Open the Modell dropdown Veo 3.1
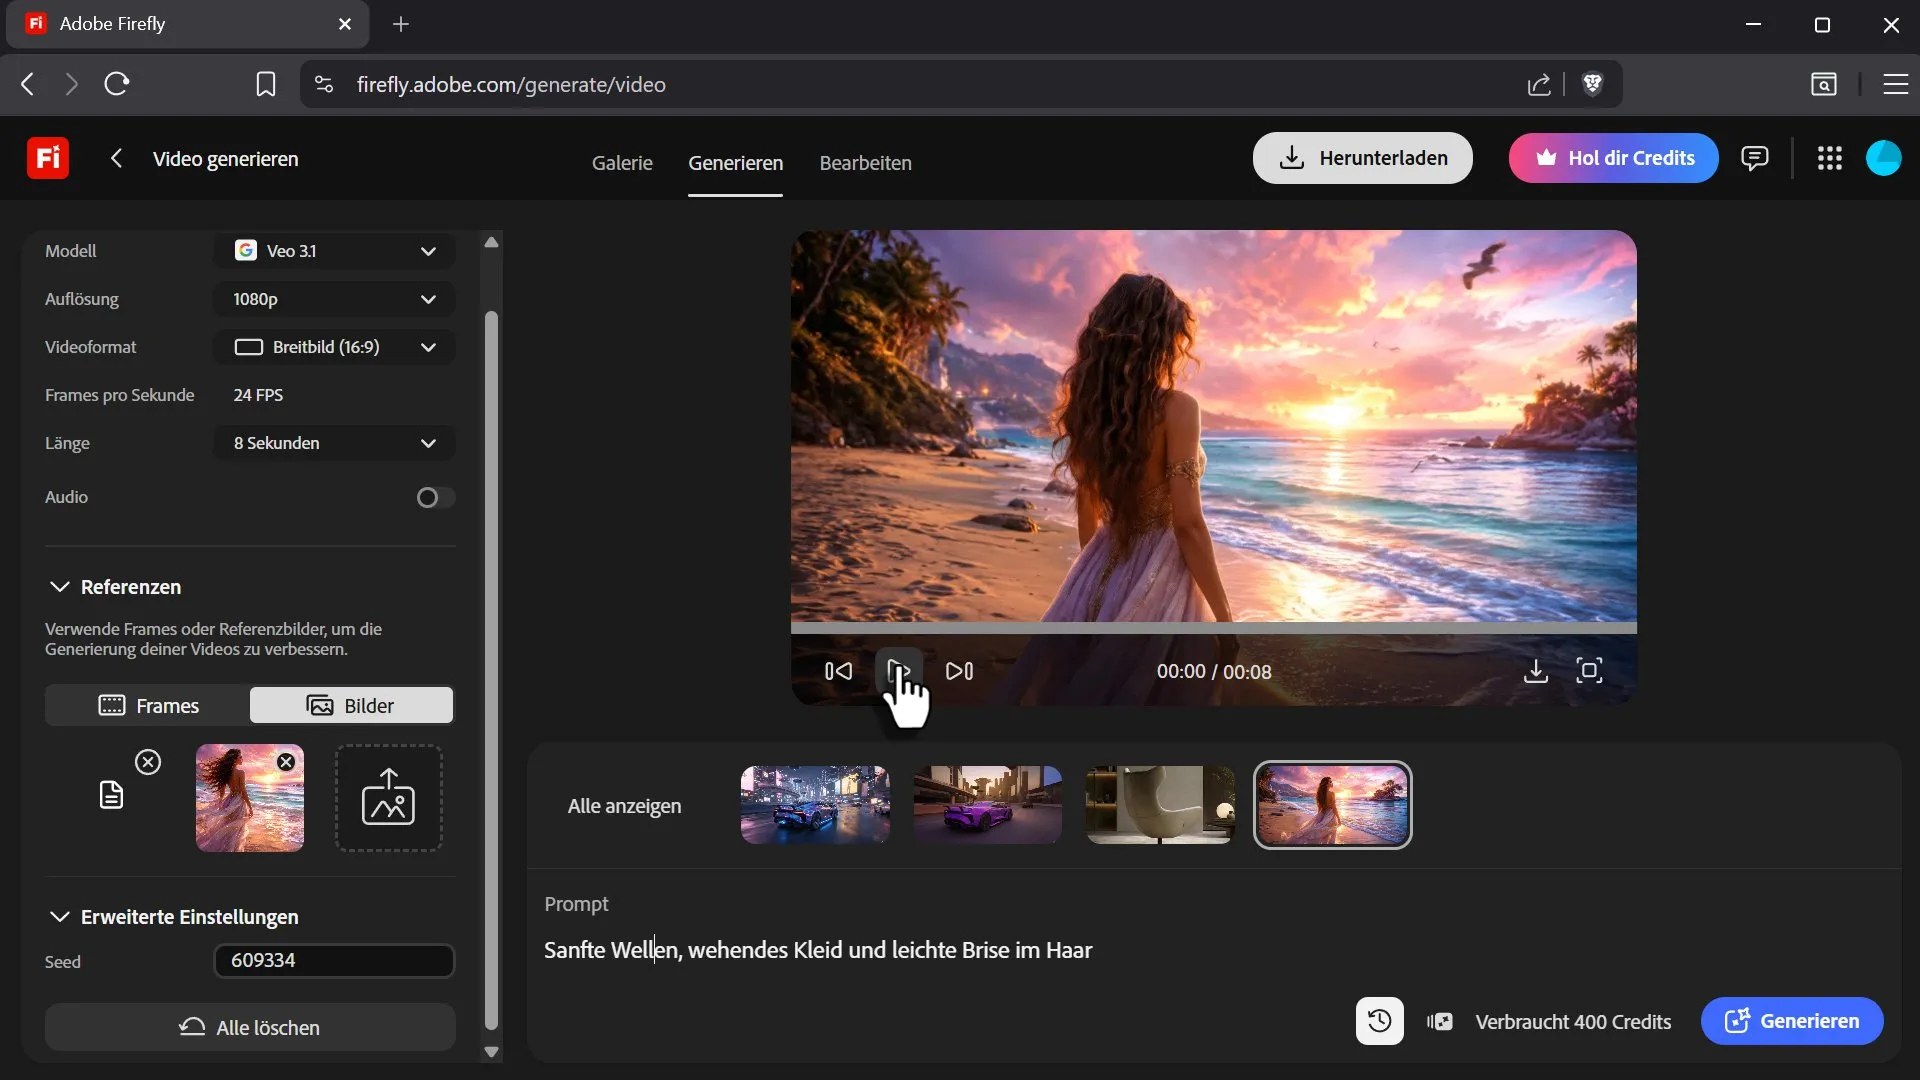Screen dimensions: 1920x1080 click(335, 251)
